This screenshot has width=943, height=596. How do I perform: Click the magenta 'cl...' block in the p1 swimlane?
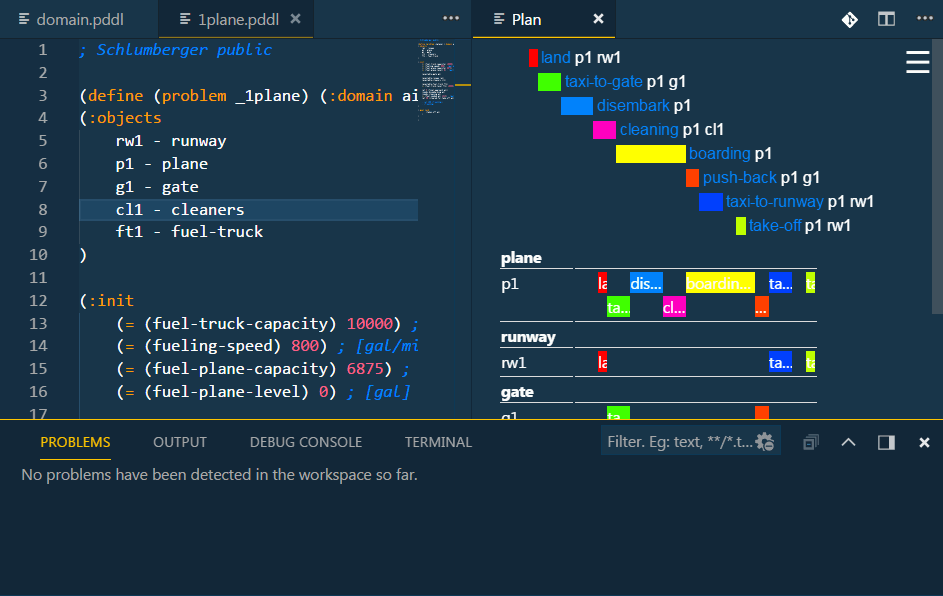click(674, 307)
